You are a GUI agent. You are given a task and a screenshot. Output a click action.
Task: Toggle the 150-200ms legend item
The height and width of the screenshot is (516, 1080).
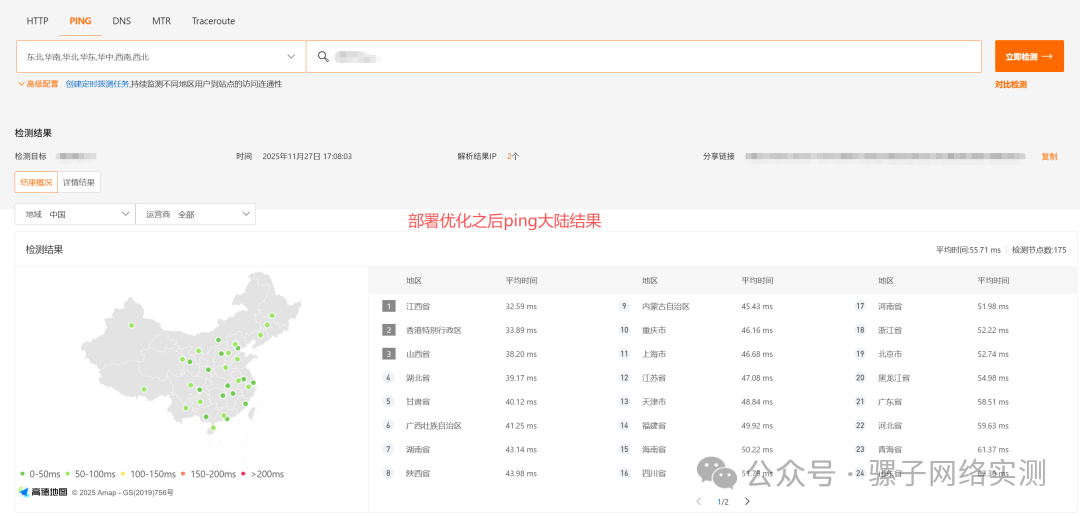pos(209,474)
